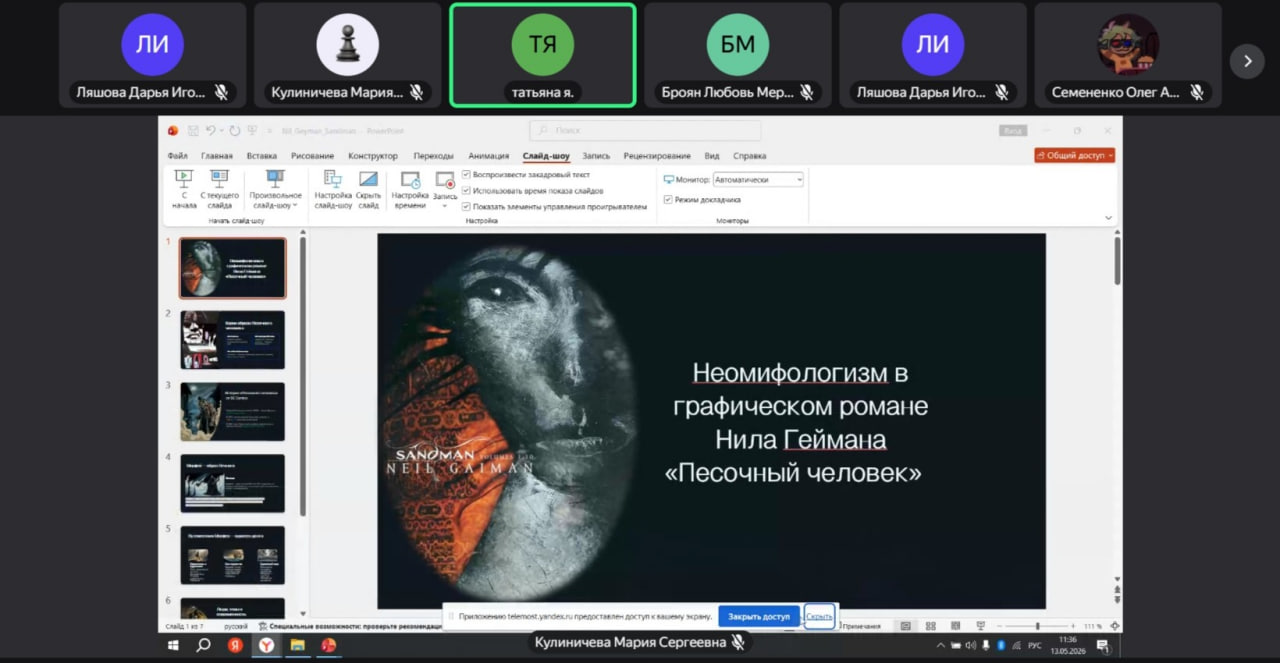Click the Примечания notes button in status bar

point(860,626)
